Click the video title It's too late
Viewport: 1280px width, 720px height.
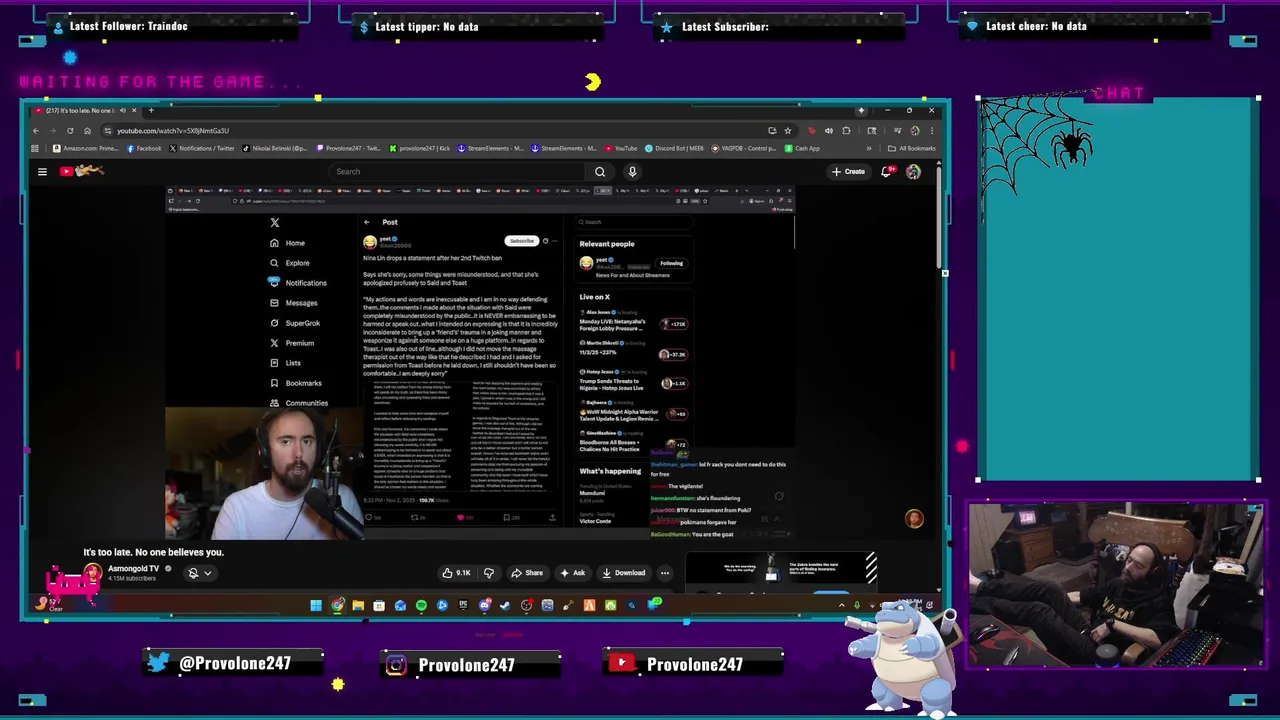[154, 551]
